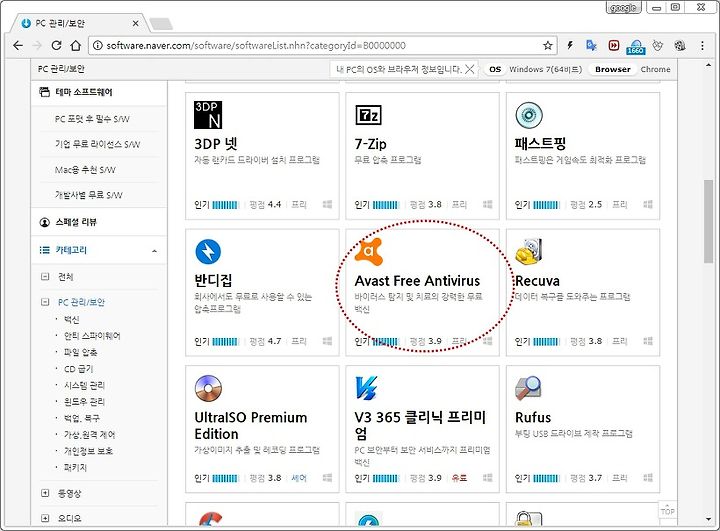Open the Recuva hard hat icon
This screenshot has width=720, height=531.
point(529,252)
